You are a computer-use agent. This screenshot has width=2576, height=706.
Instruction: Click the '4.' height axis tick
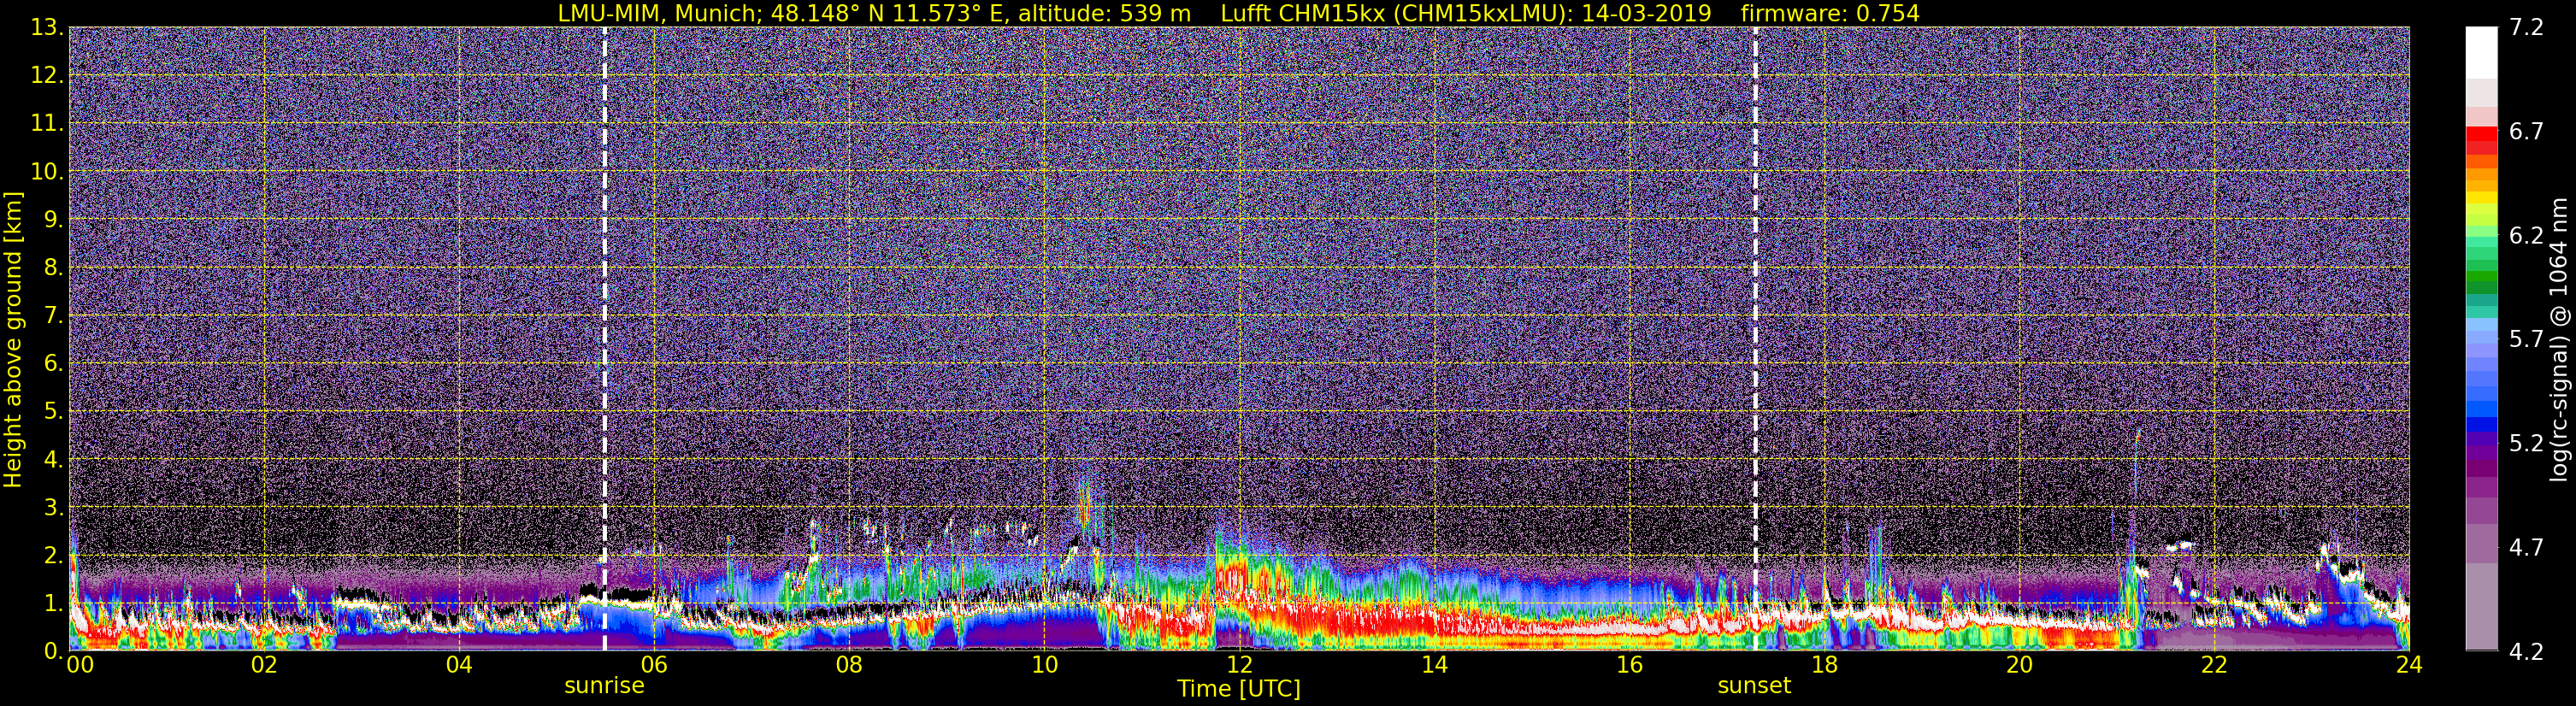click(x=53, y=459)
